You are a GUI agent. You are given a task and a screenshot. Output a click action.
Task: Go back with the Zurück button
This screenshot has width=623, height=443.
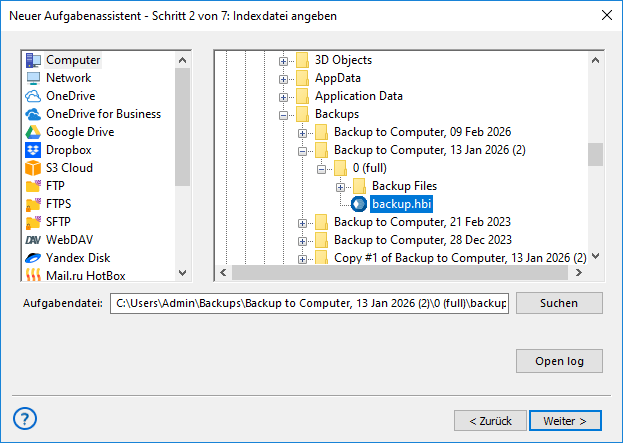(x=490, y=421)
